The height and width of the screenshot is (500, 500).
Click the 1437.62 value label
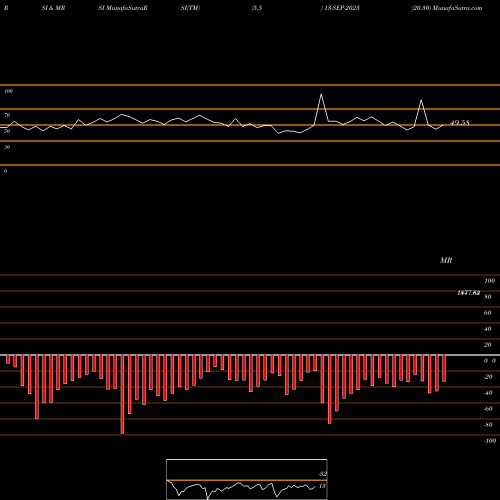point(469,293)
